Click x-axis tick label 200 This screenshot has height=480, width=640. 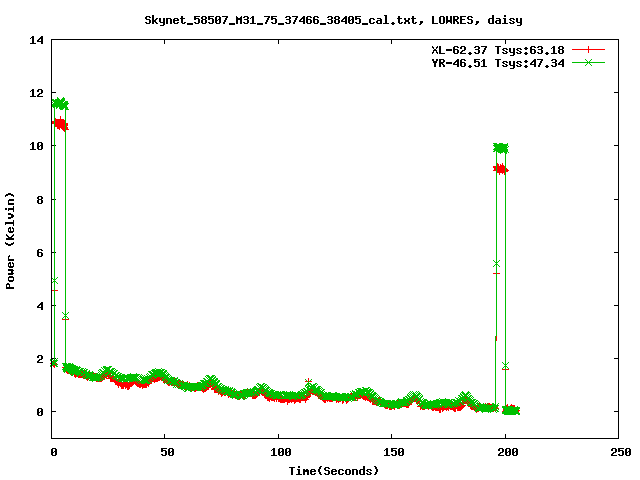508,452
